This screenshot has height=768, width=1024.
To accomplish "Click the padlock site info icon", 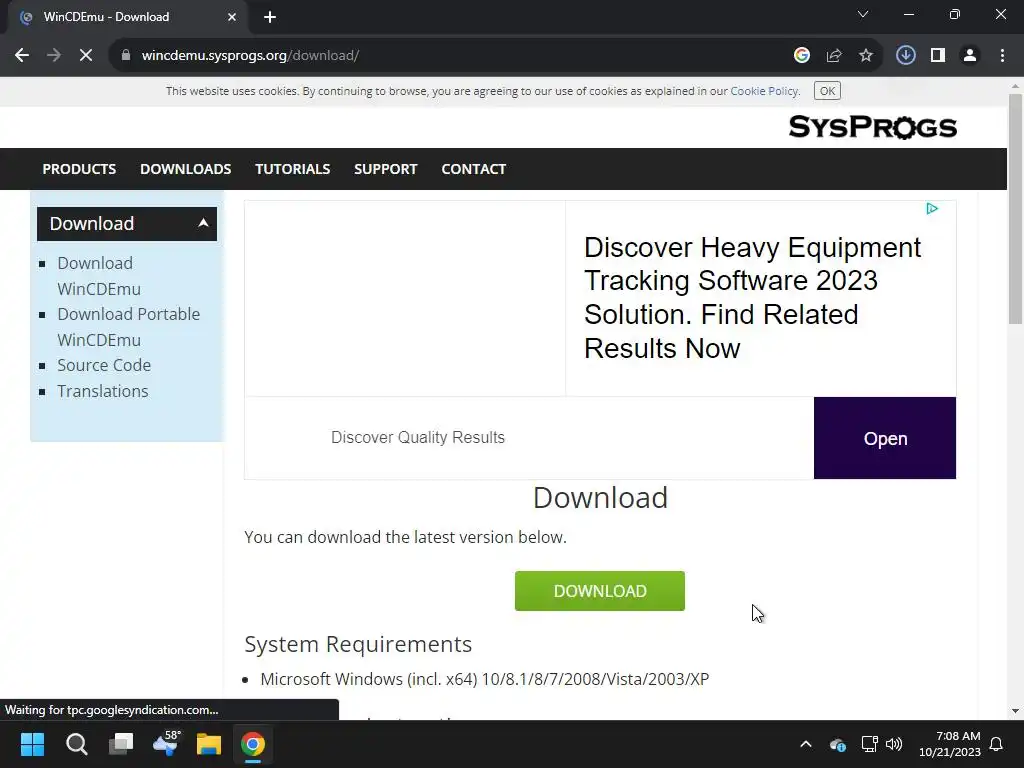I will tap(126, 56).
